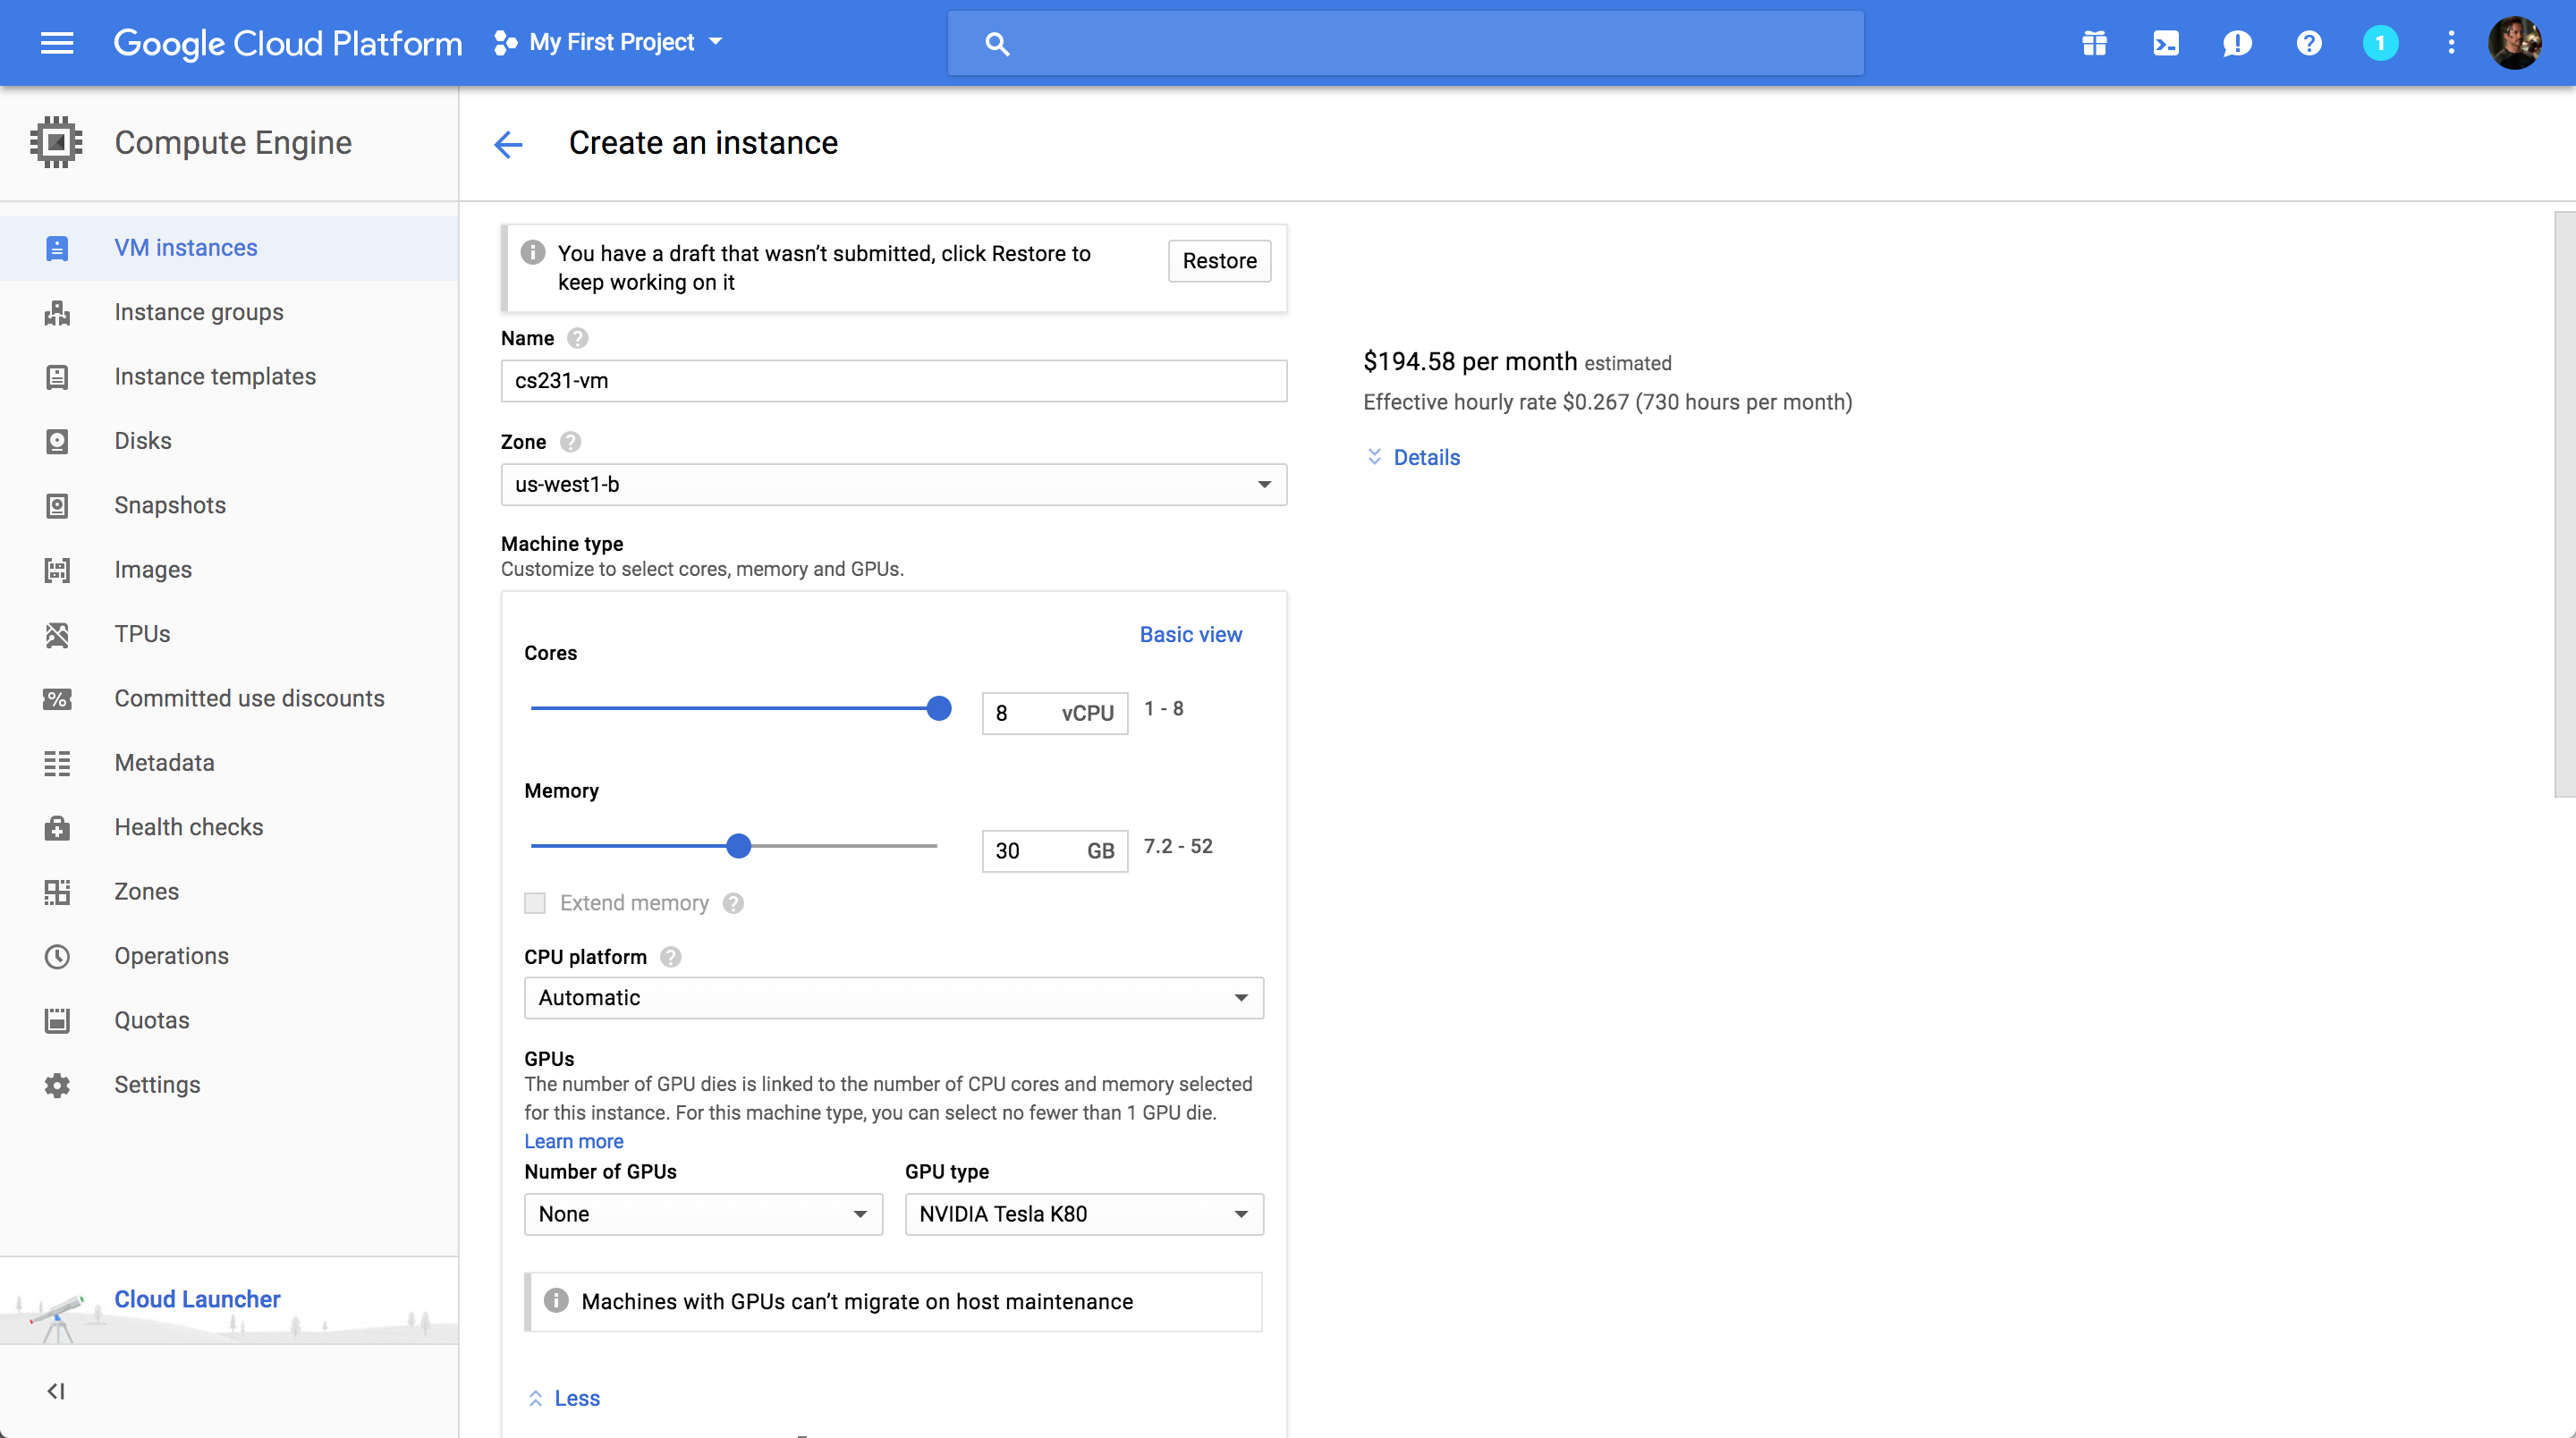Open the help question mark icon
The height and width of the screenshot is (1438, 2576).
click(x=2309, y=43)
